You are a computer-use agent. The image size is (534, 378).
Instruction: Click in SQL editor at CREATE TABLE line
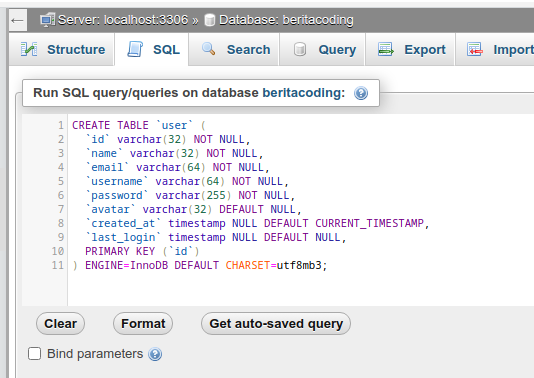(139, 125)
